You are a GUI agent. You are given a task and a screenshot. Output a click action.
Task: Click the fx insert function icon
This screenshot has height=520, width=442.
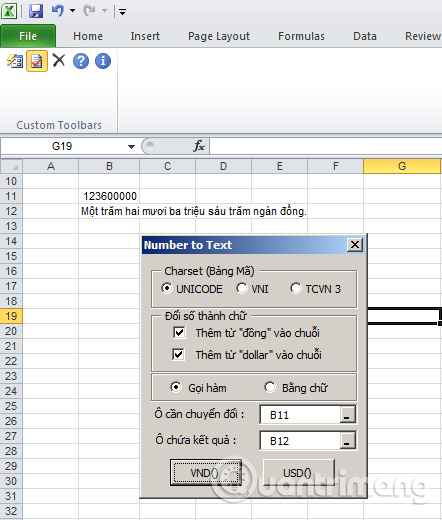[x=199, y=146]
